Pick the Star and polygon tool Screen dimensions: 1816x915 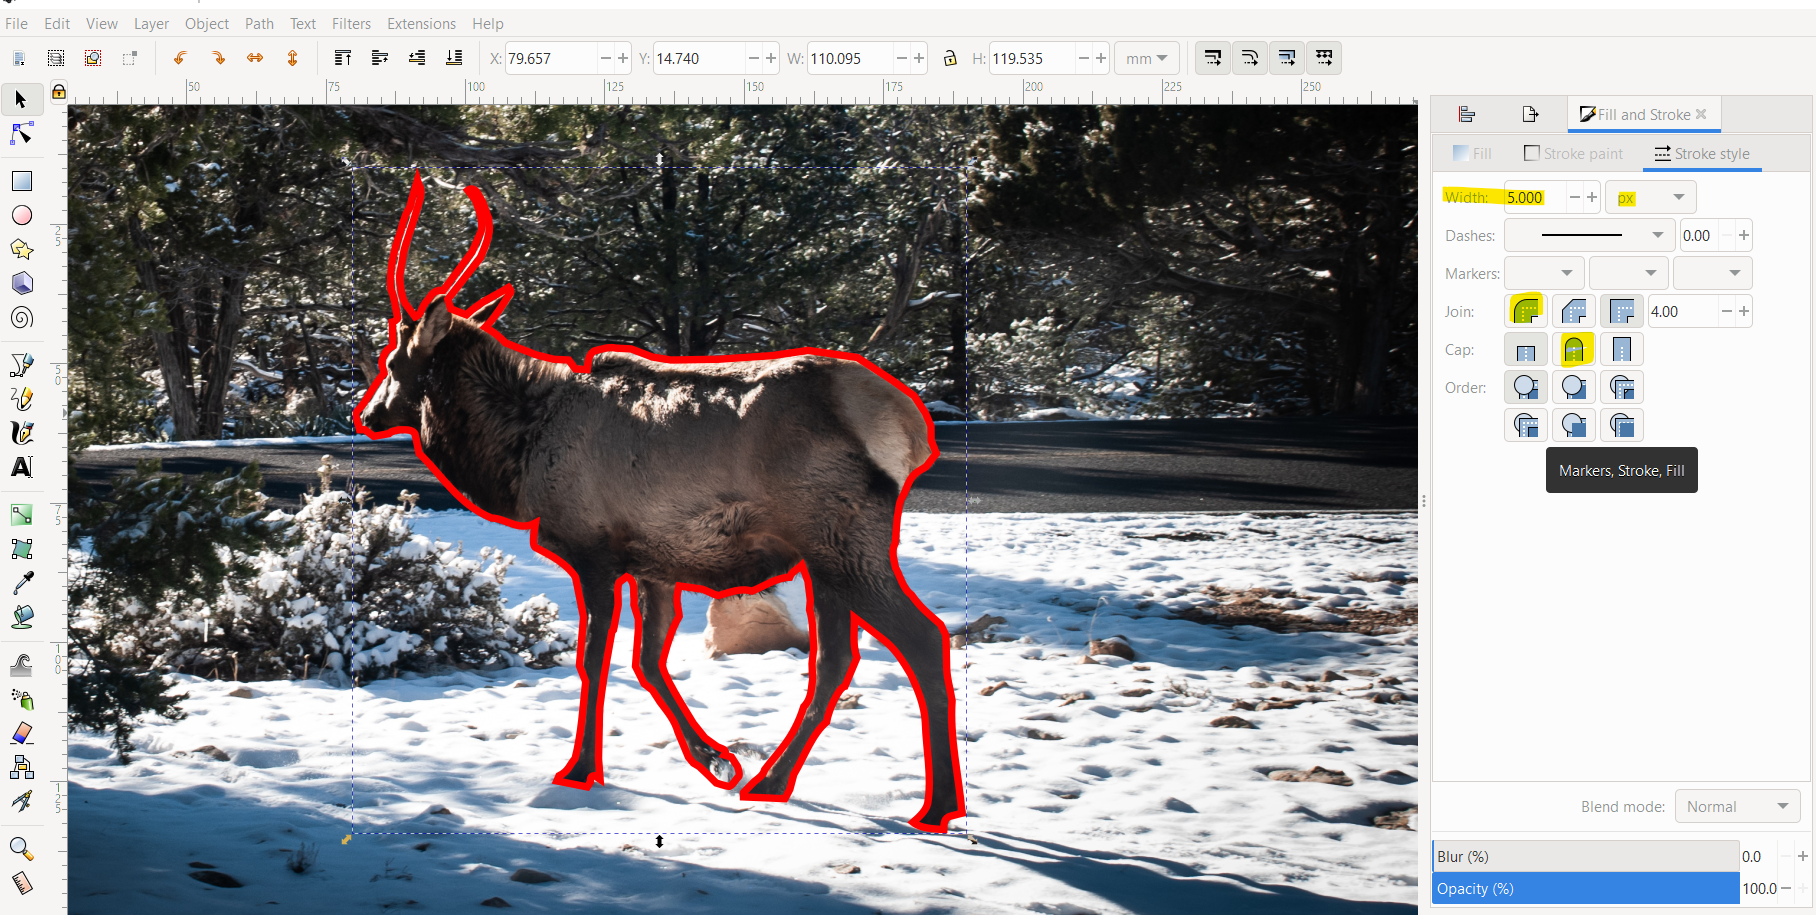(x=21, y=249)
